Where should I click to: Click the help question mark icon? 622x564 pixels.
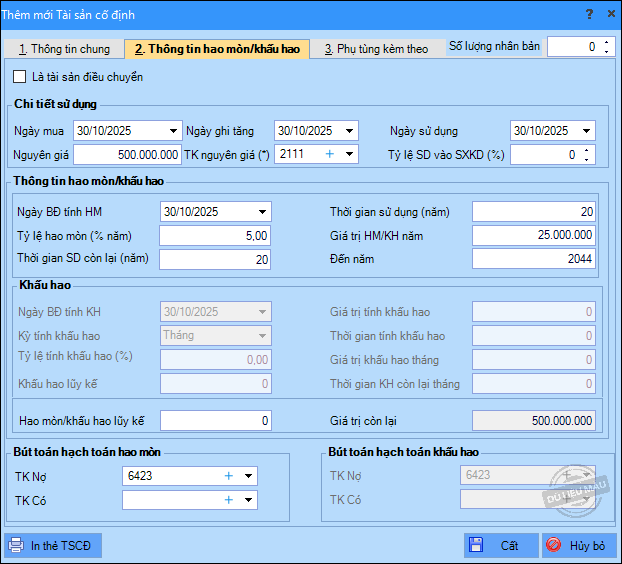click(x=587, y=15)
